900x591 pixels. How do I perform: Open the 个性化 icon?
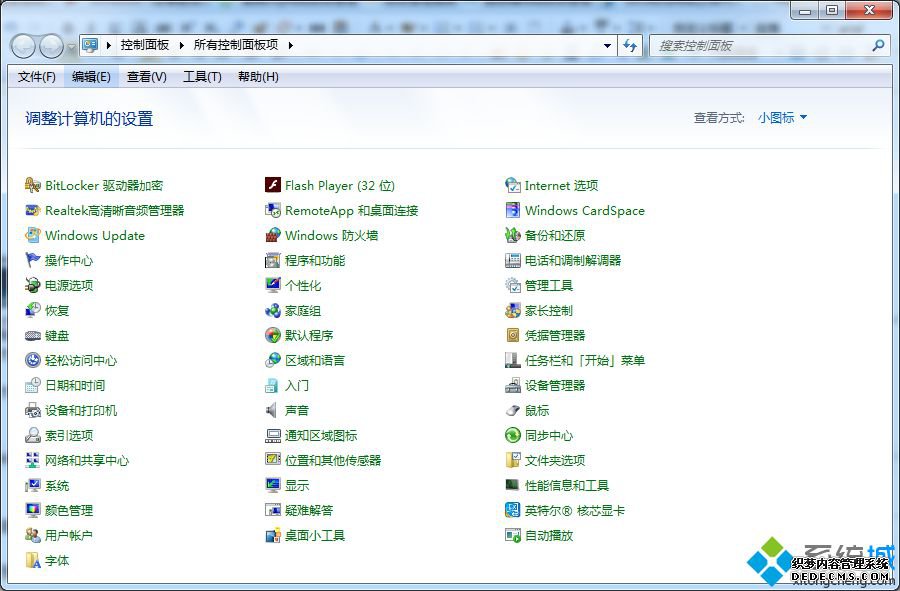tap(273, 285)
